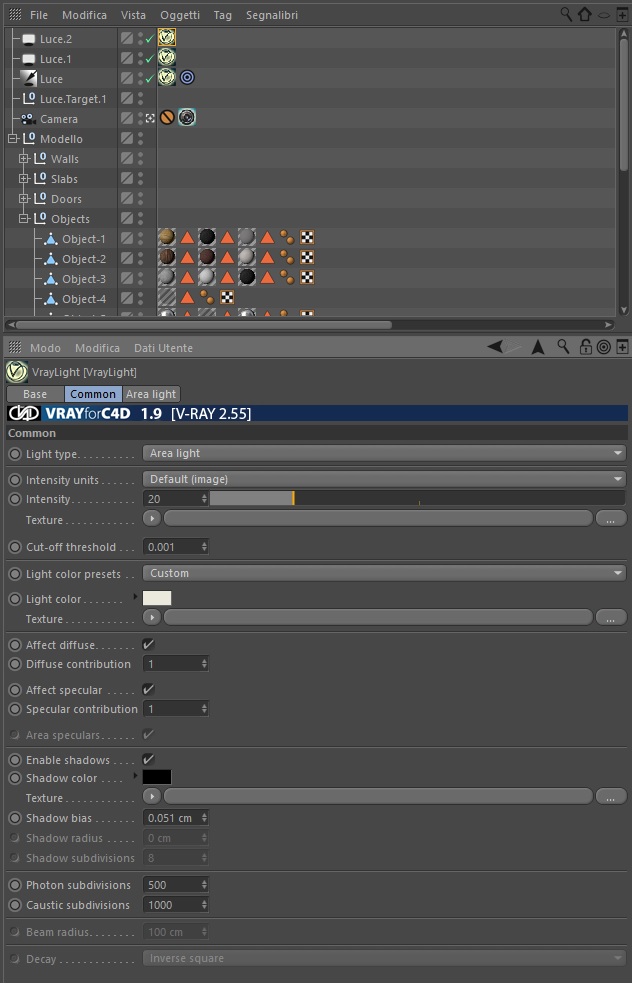Screen dimensions: 632x984
Task: Toggle layer square on Walls row
Action: point(127,158)
